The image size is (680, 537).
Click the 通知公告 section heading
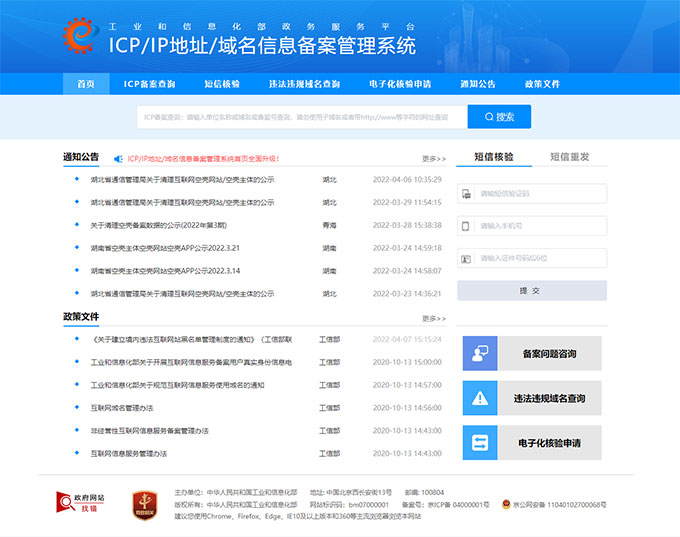[x=81, y=157]
